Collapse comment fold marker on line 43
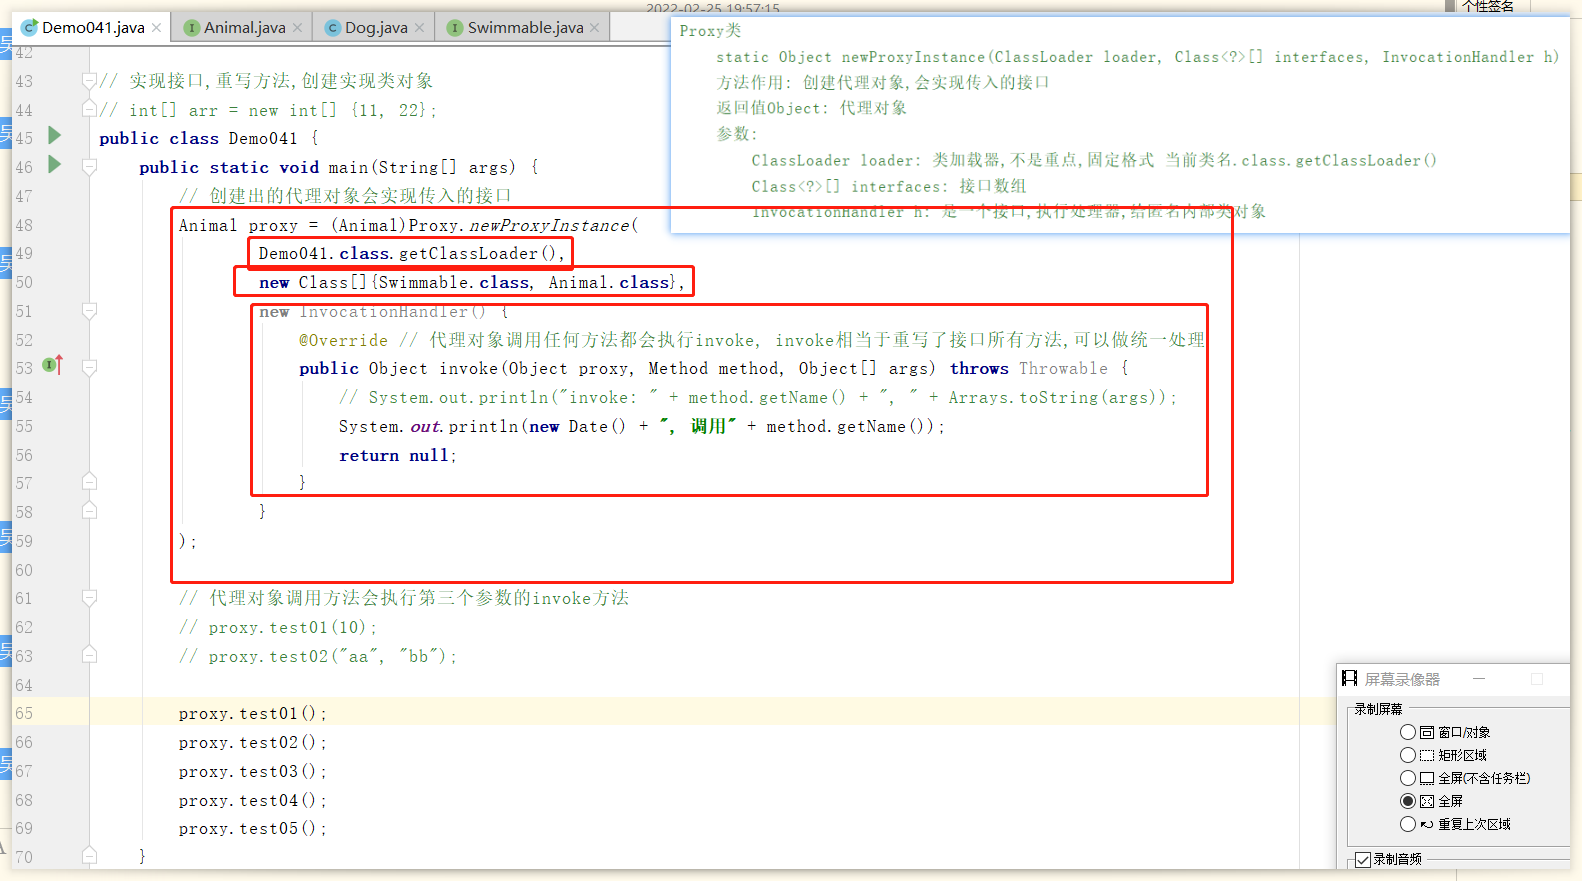Screen dimensions: 1582x881 coord(89,81)
